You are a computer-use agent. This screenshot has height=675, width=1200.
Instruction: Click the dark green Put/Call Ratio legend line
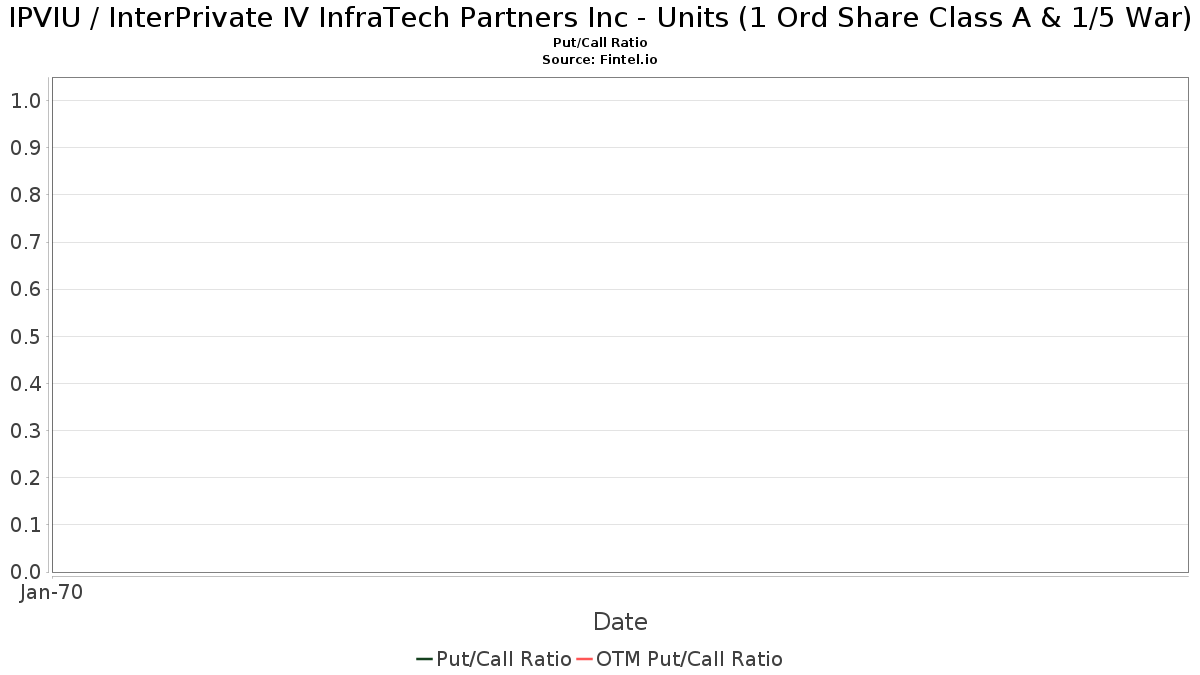pyautogui.click(x=424, y=659)
